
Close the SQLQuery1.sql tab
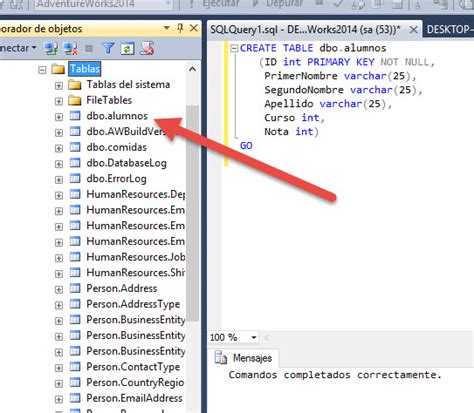pos(413,30)
